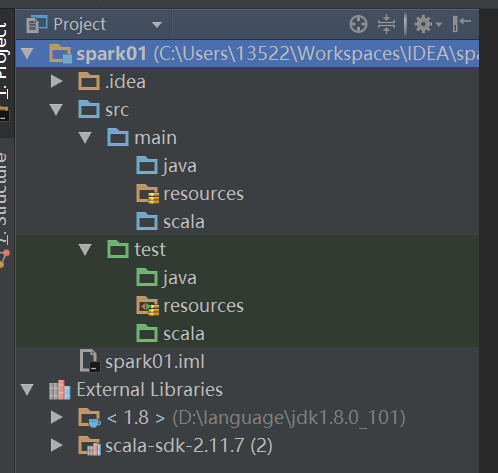Click the External Libraries books icon

(x=60, y=389)
